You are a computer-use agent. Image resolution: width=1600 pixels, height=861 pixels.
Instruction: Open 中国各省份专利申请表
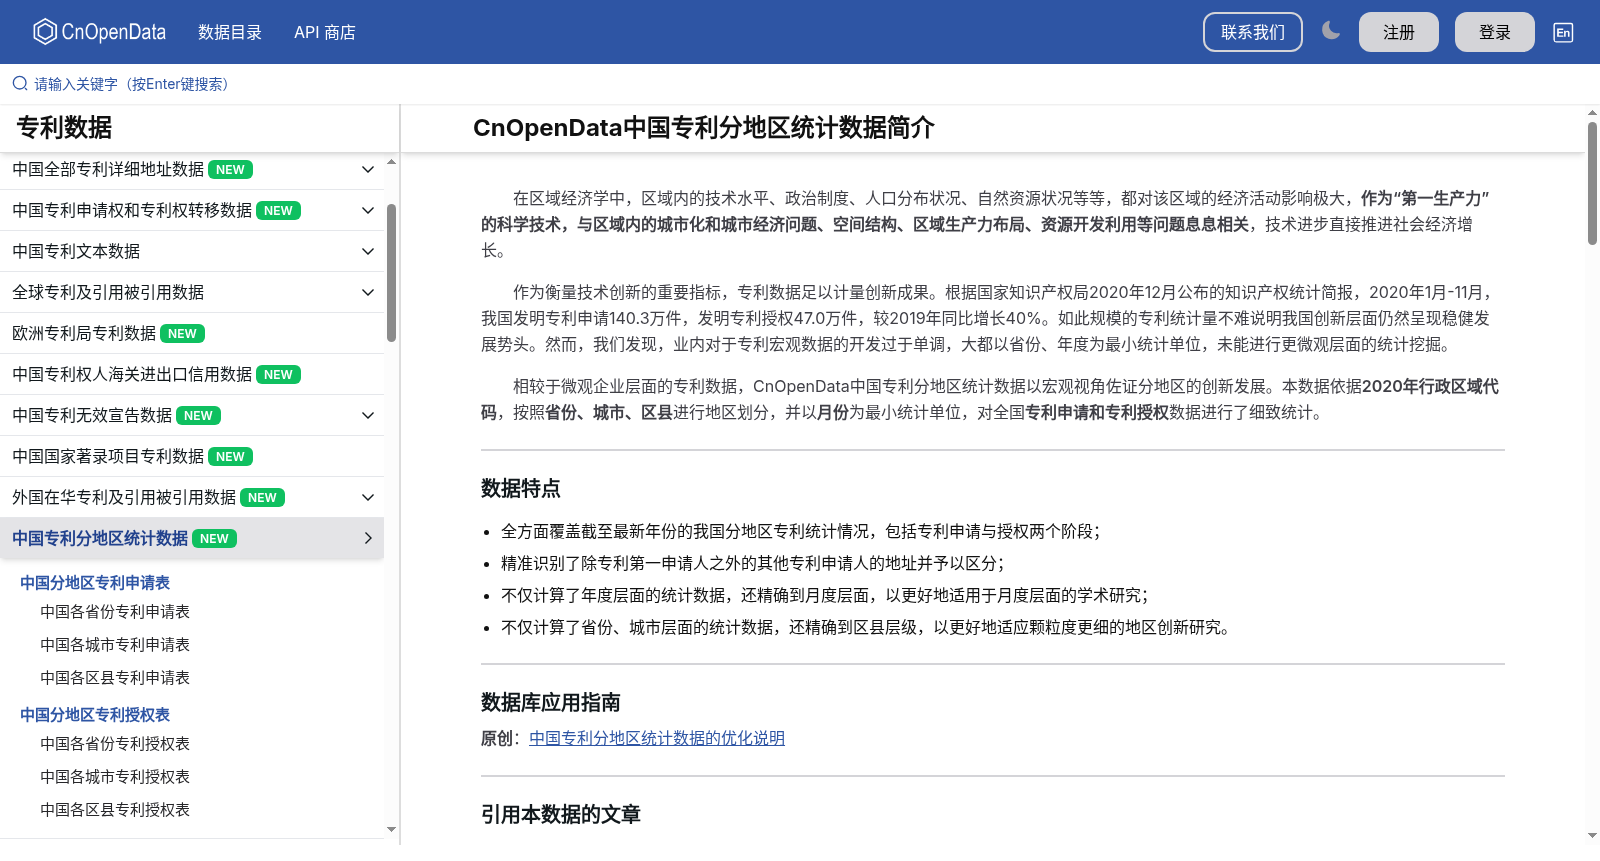tap(115, 612)
